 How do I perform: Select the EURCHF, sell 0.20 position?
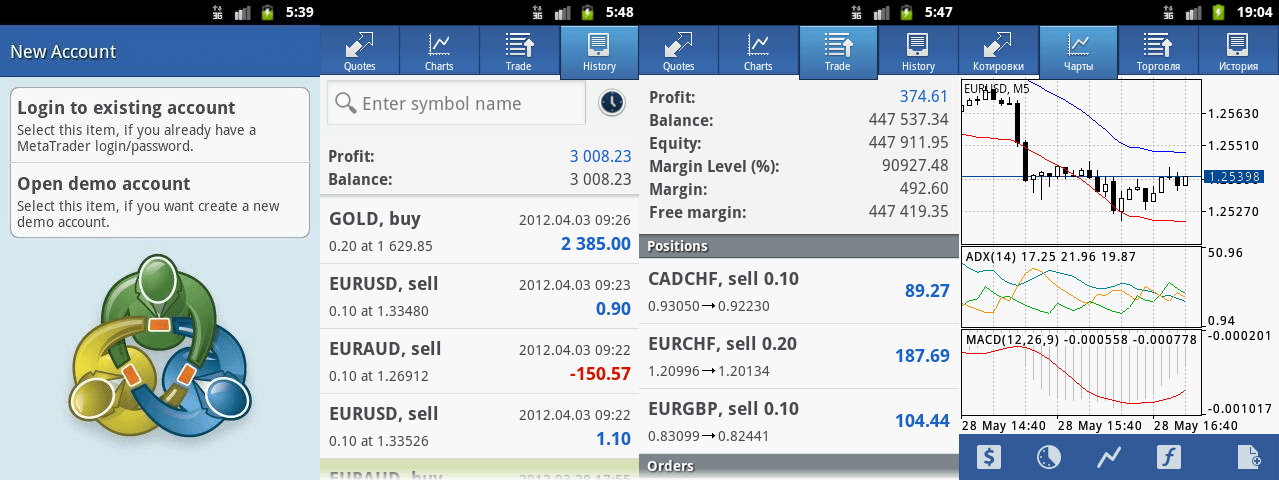tap(799, 356)
